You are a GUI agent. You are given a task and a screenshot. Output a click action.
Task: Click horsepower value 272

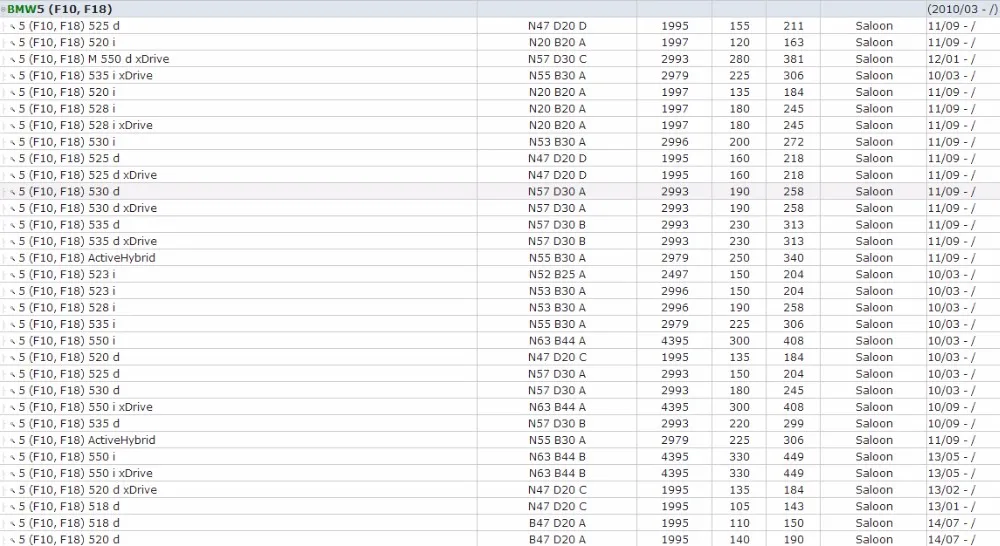click(794, 142)
